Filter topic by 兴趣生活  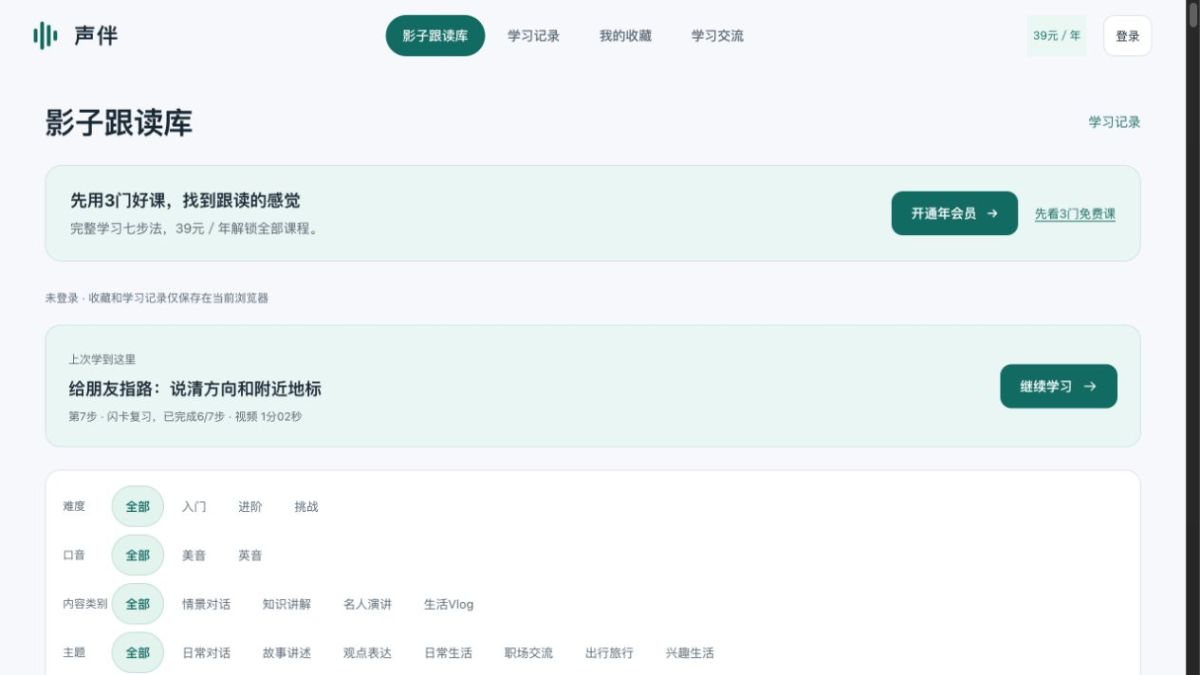coord(690,653)
